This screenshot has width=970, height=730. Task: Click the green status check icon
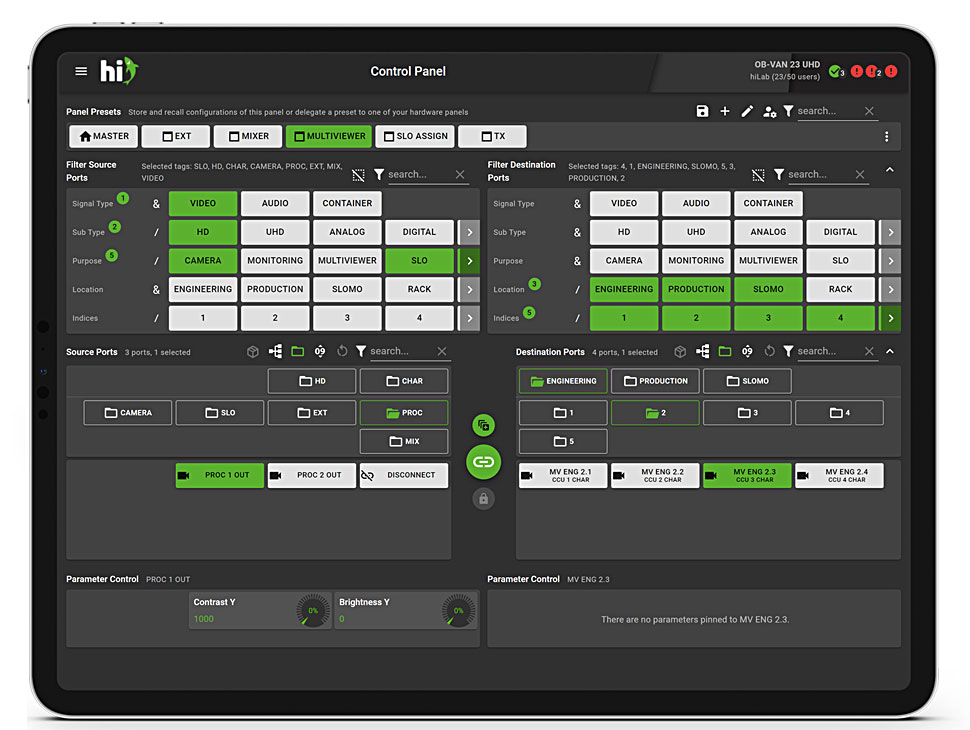[835, 71]
